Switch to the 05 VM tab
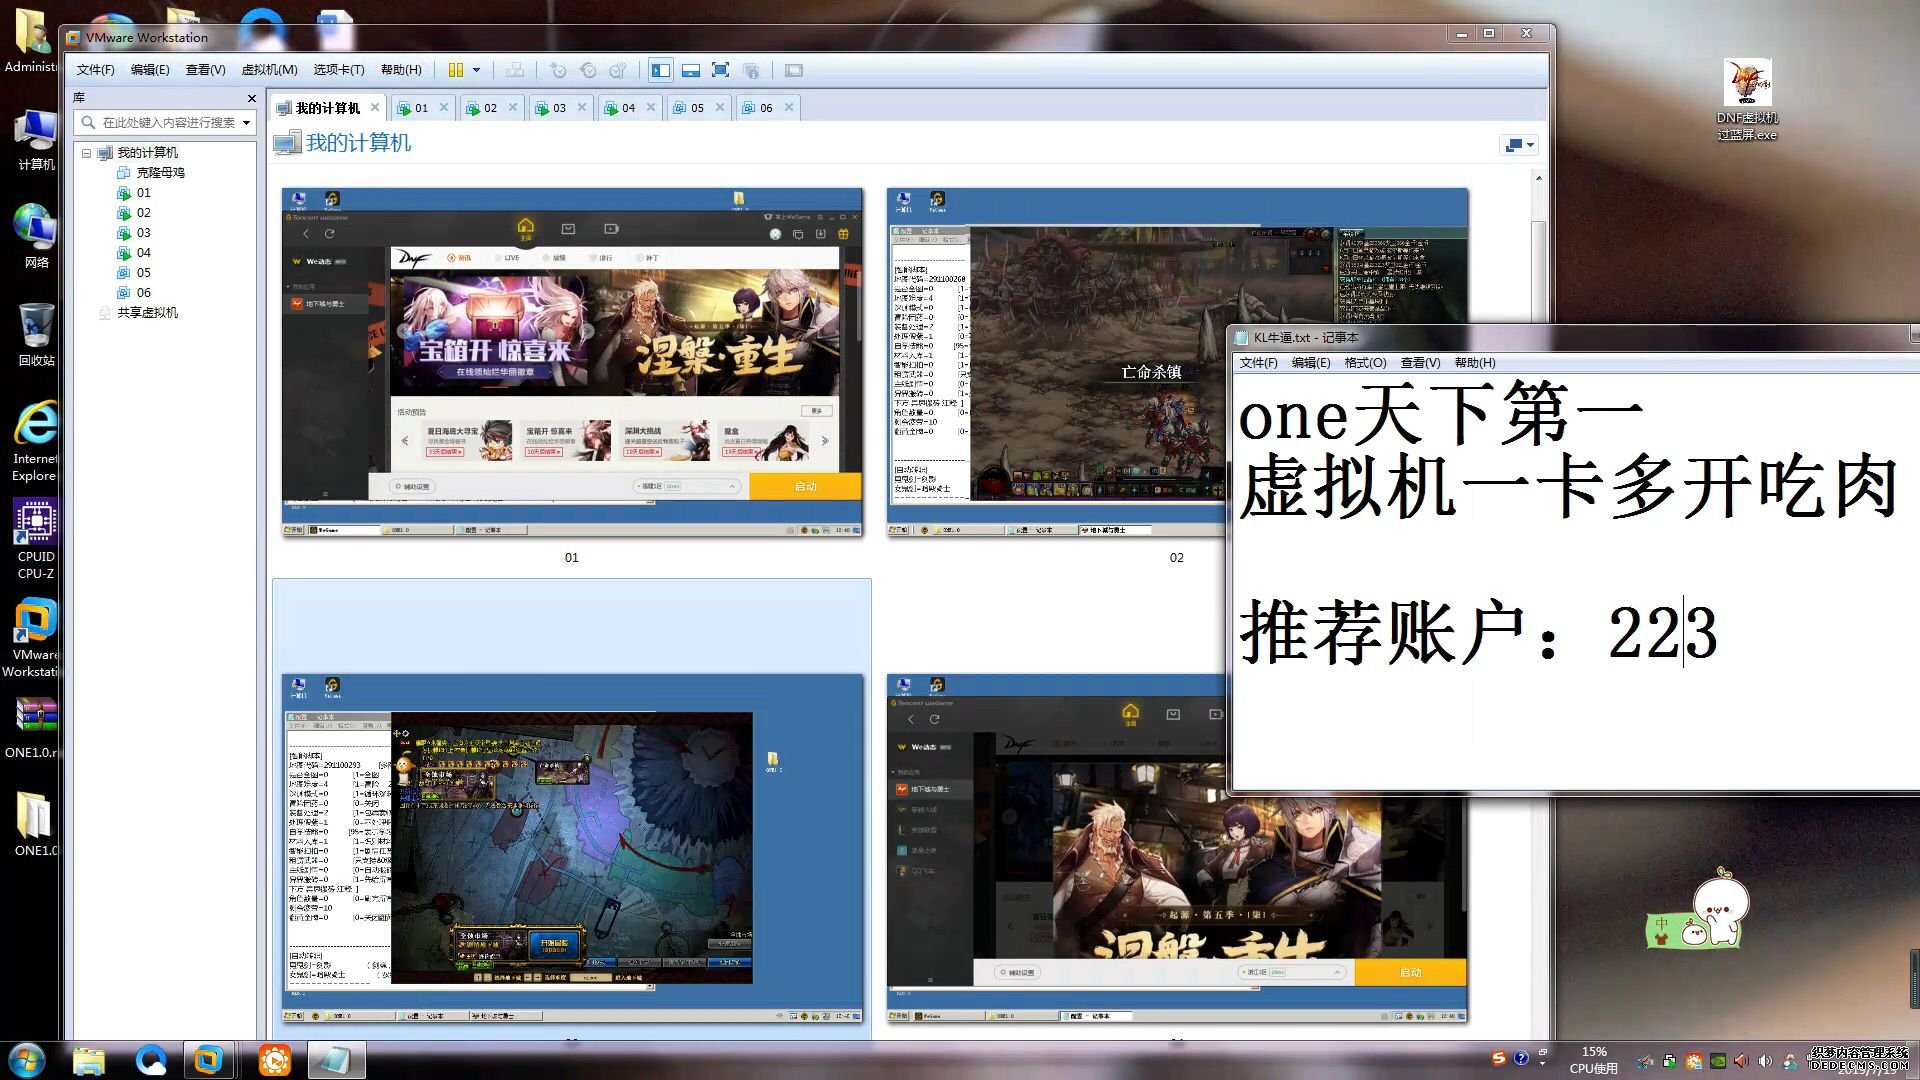The width and height of the screenshot is (1920, 1080). [696, 108]
